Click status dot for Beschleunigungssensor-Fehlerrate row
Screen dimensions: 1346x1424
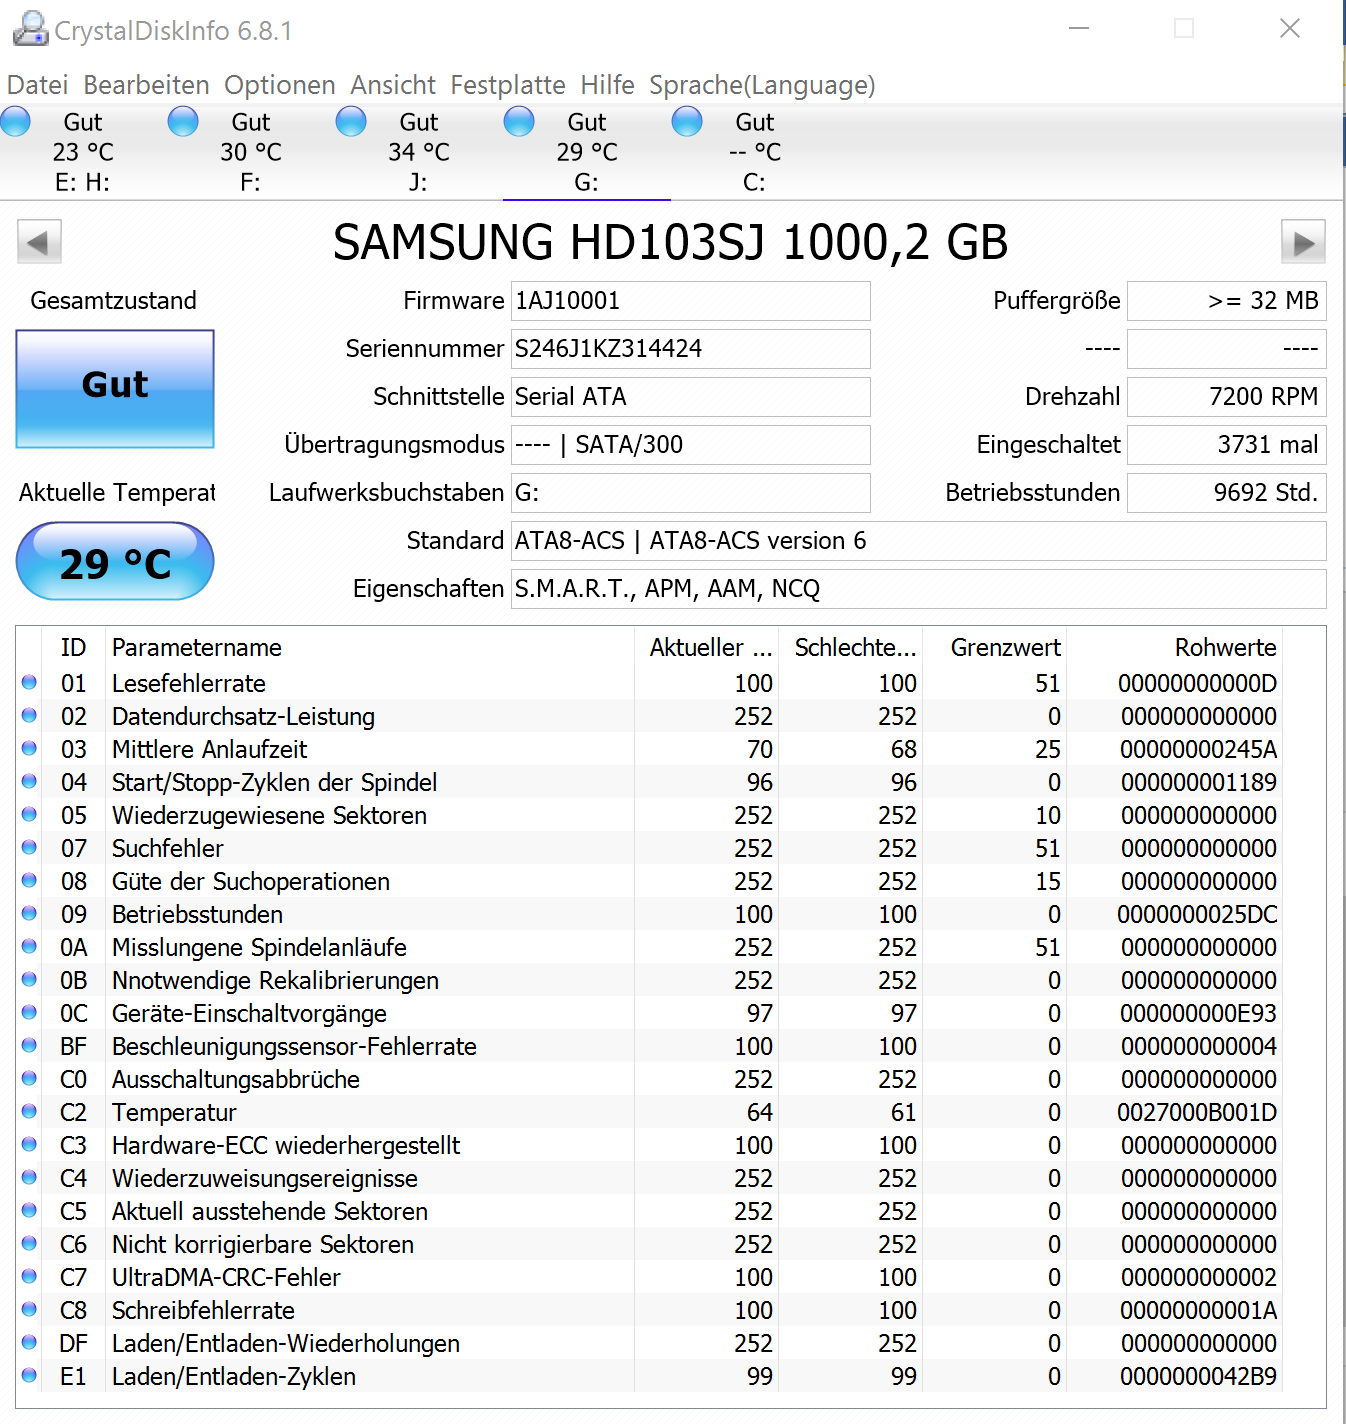tap(29, 1045)
